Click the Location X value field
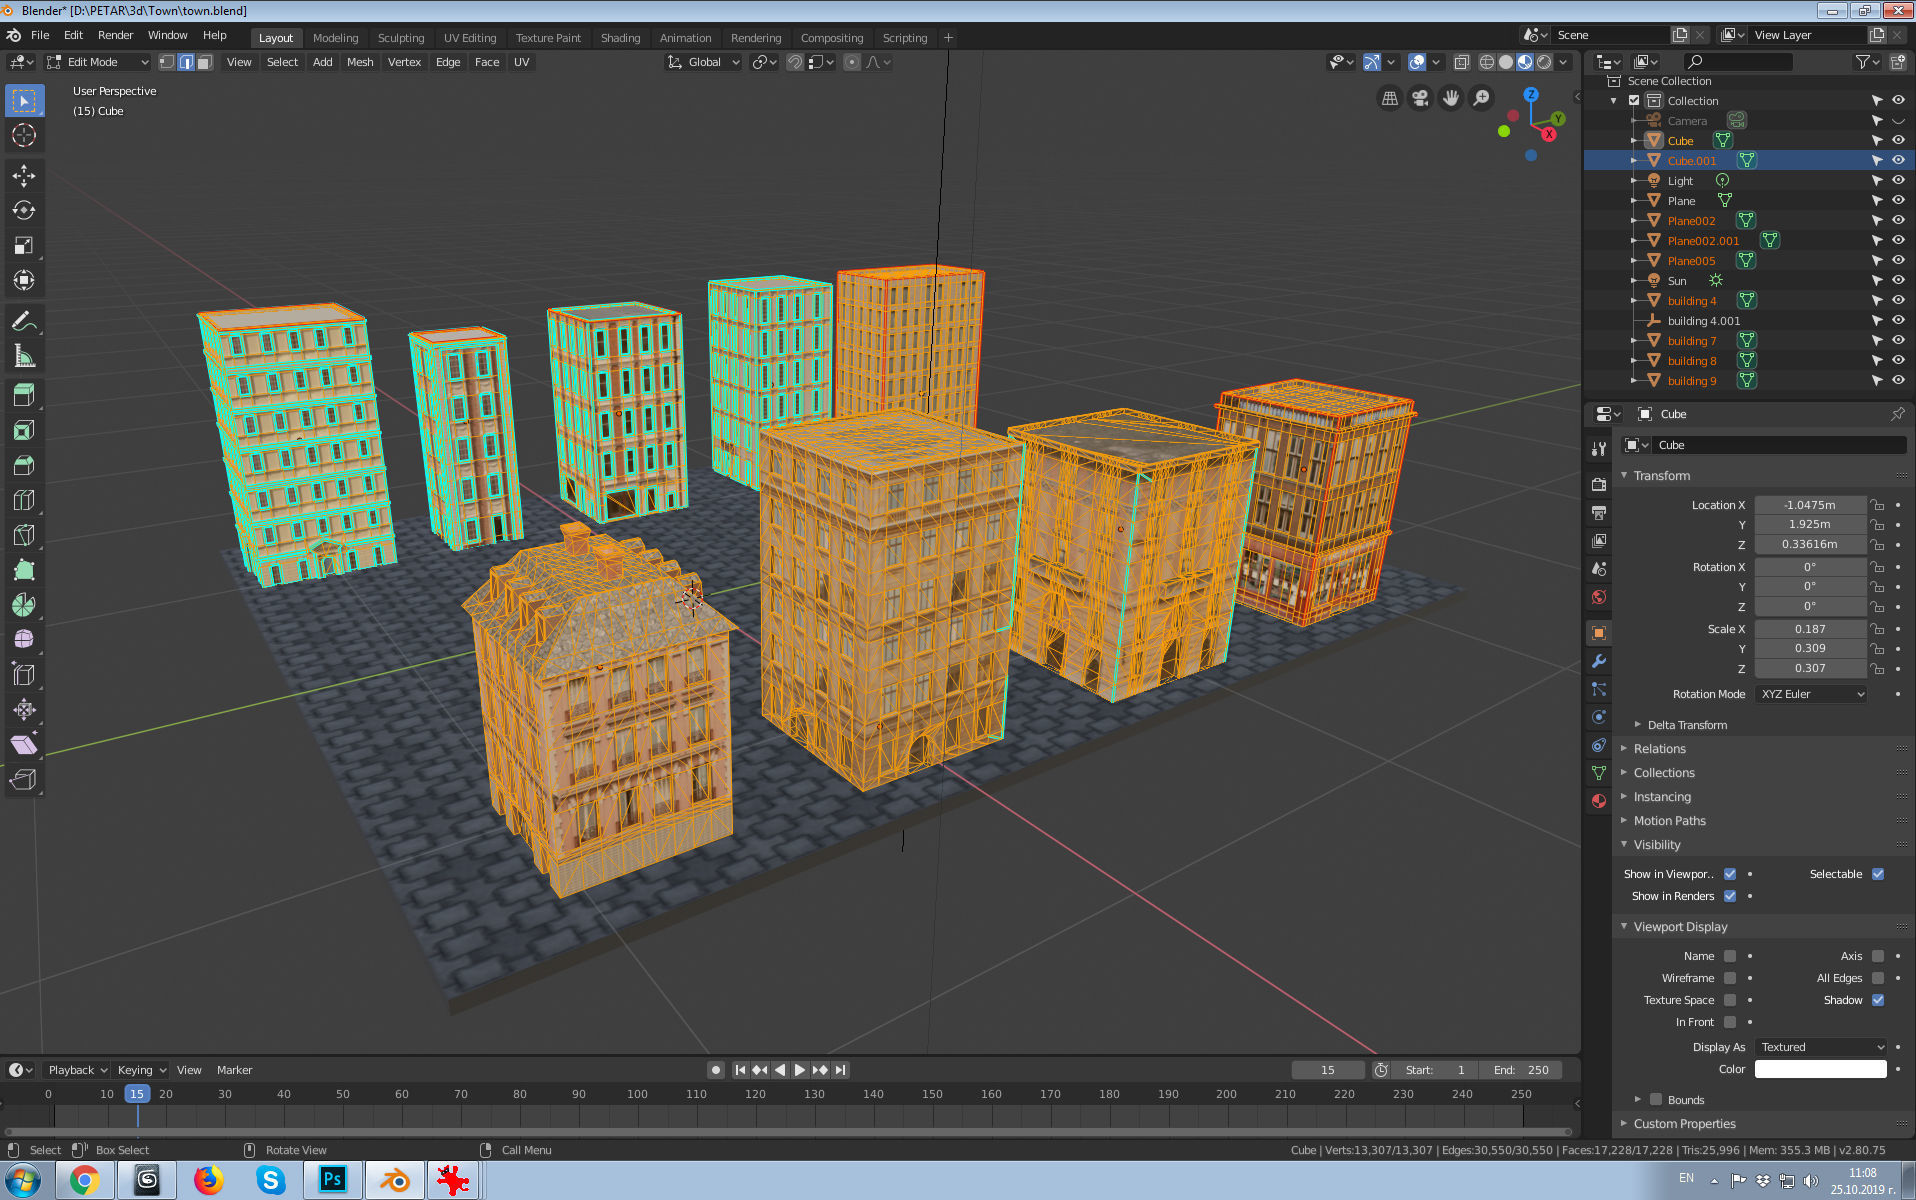The image size is (1916, 1200). point(1810,505)
